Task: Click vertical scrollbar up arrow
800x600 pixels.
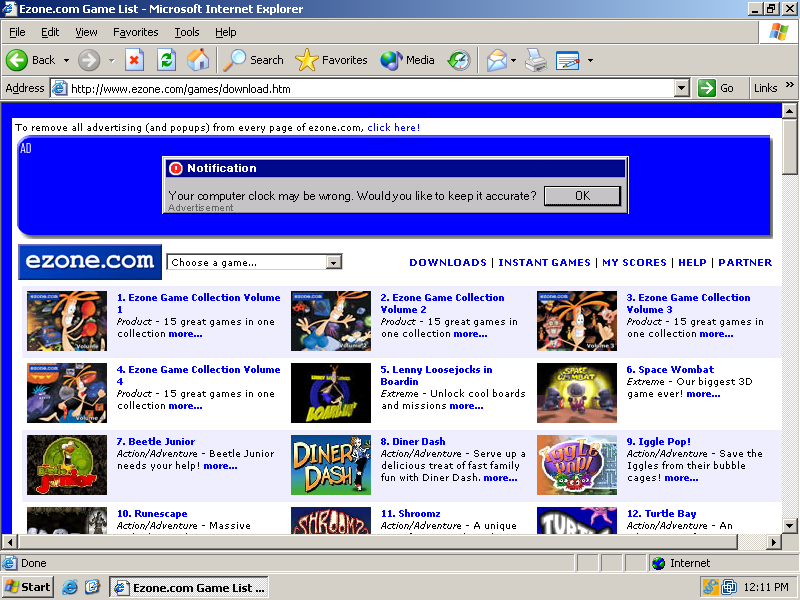Action: point(789,111)
